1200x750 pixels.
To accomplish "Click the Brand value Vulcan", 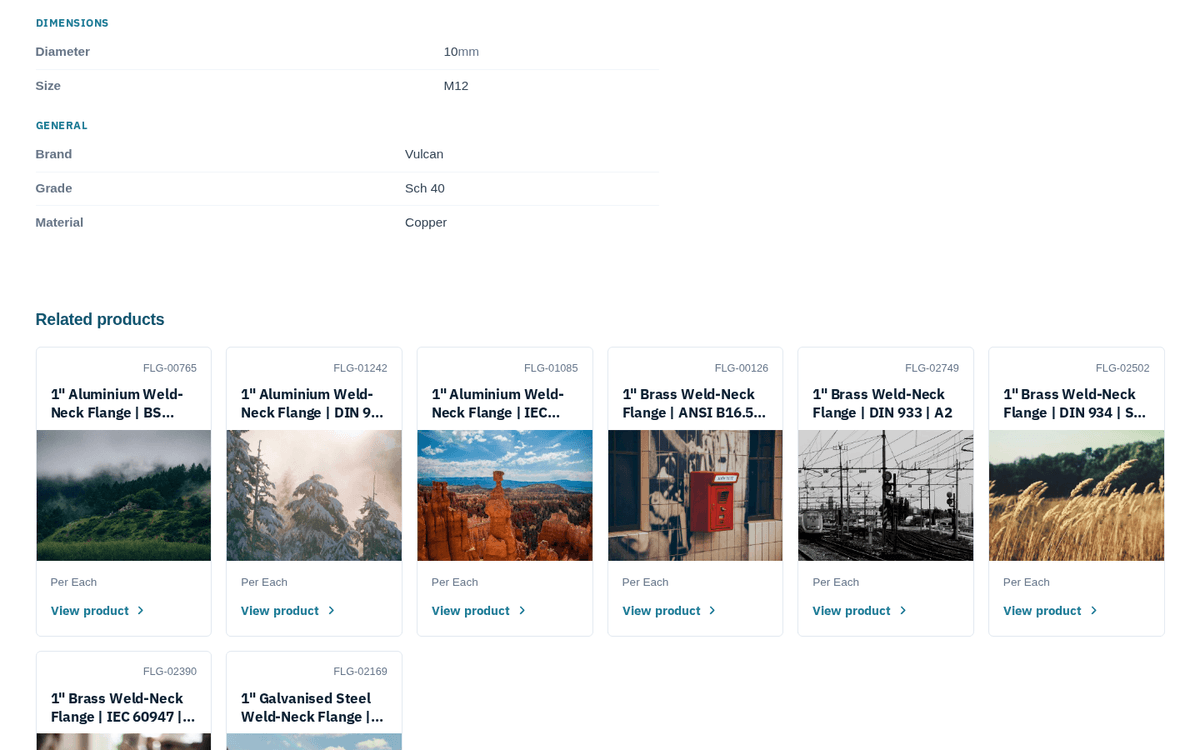I will 424,154.
